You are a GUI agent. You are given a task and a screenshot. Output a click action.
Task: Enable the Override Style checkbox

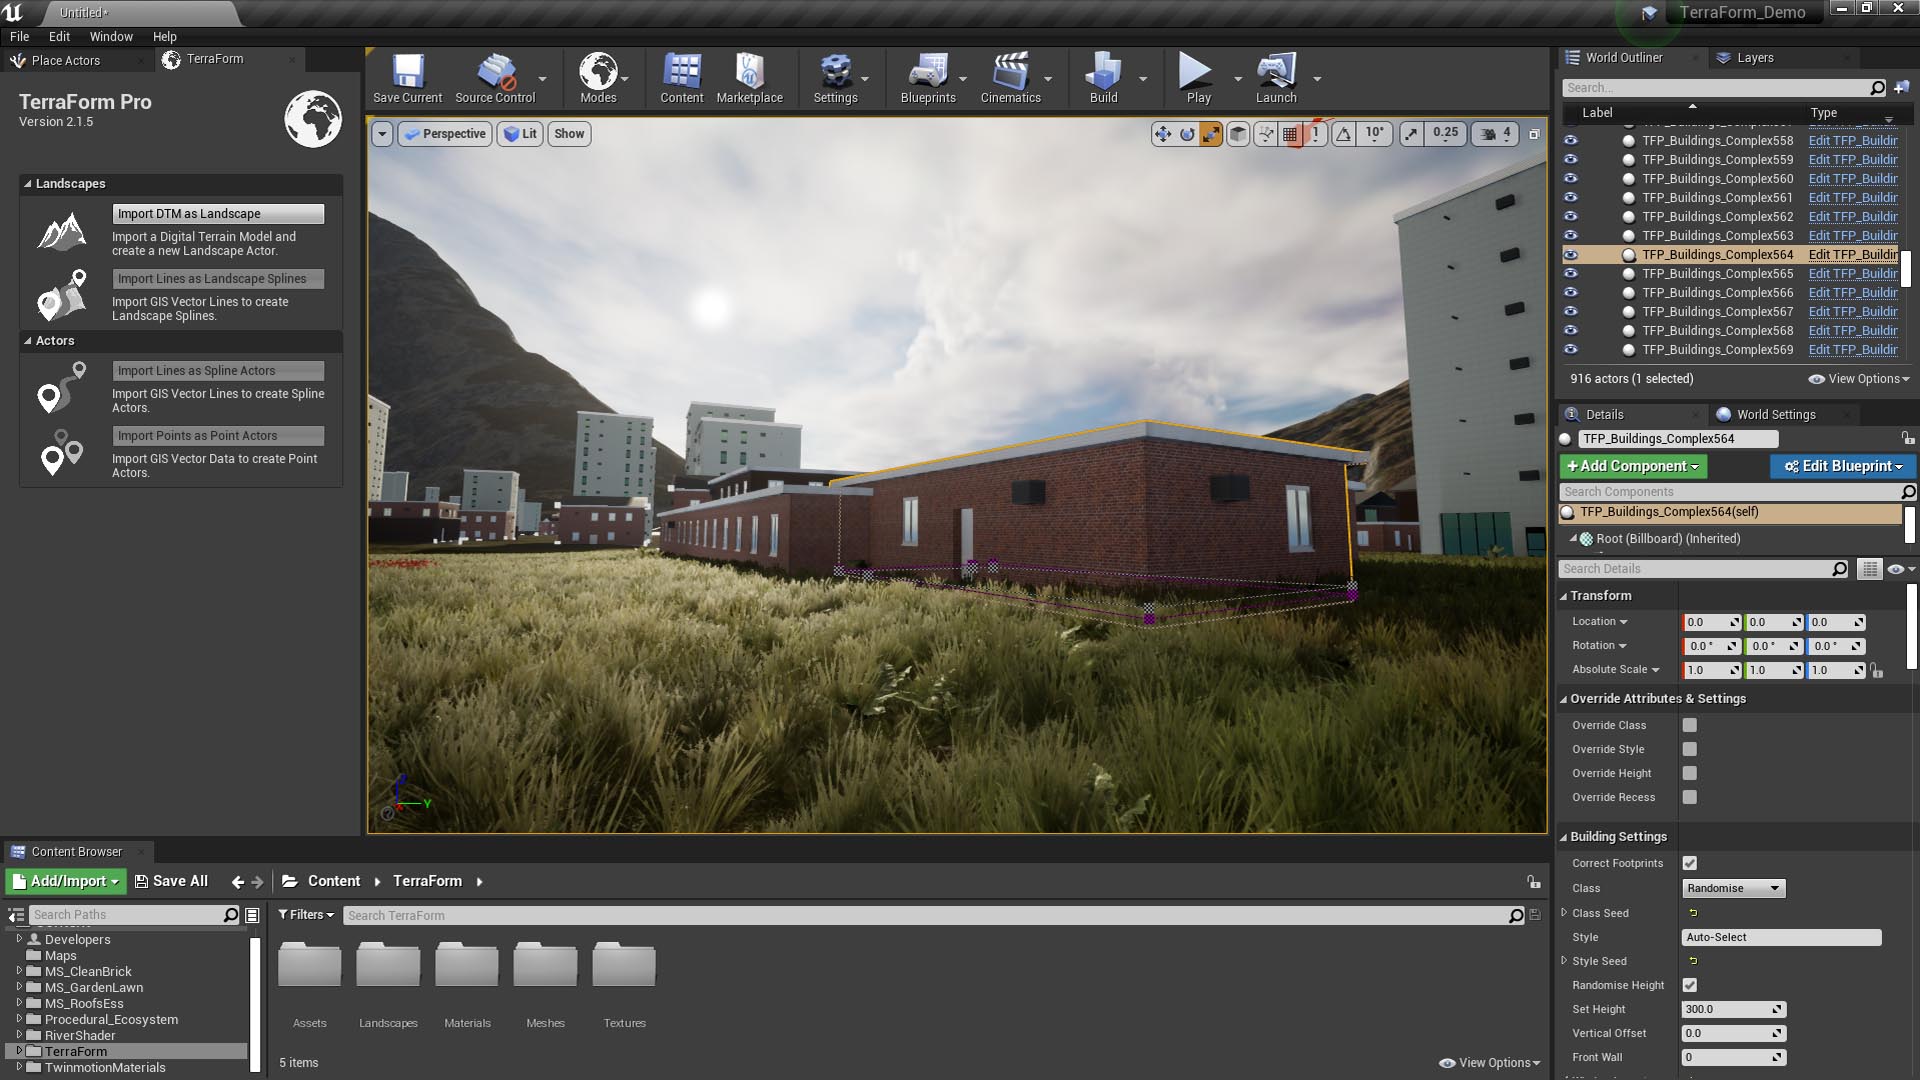[x=1689, y=749]
